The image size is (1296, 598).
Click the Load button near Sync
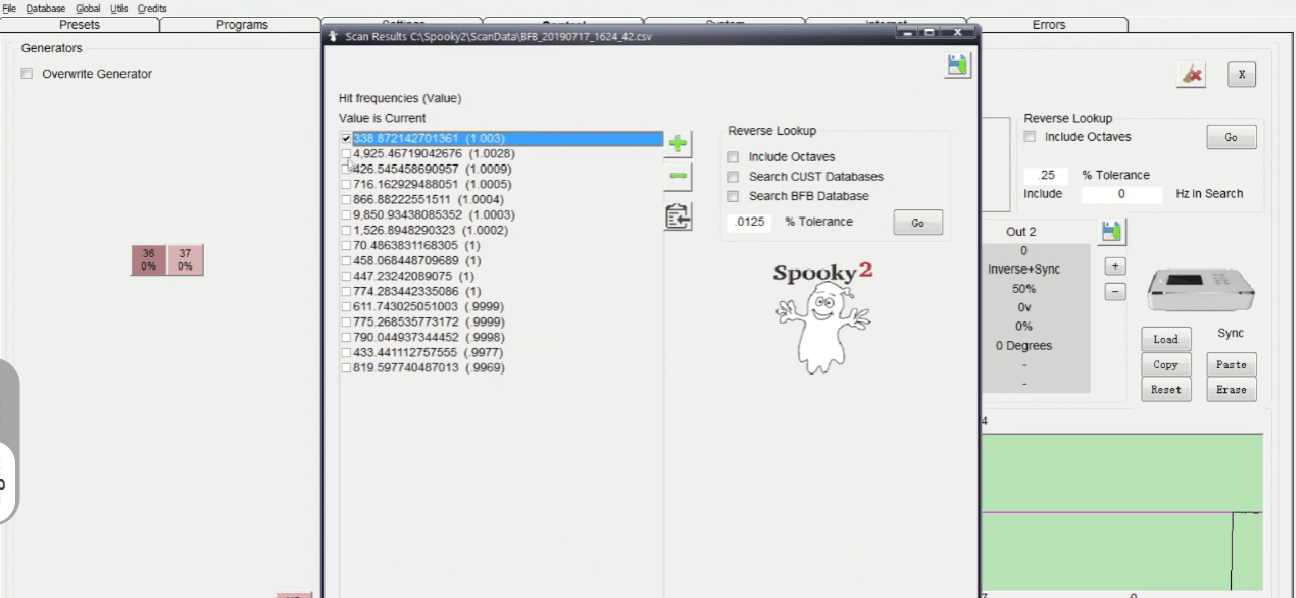point(1166,339)
